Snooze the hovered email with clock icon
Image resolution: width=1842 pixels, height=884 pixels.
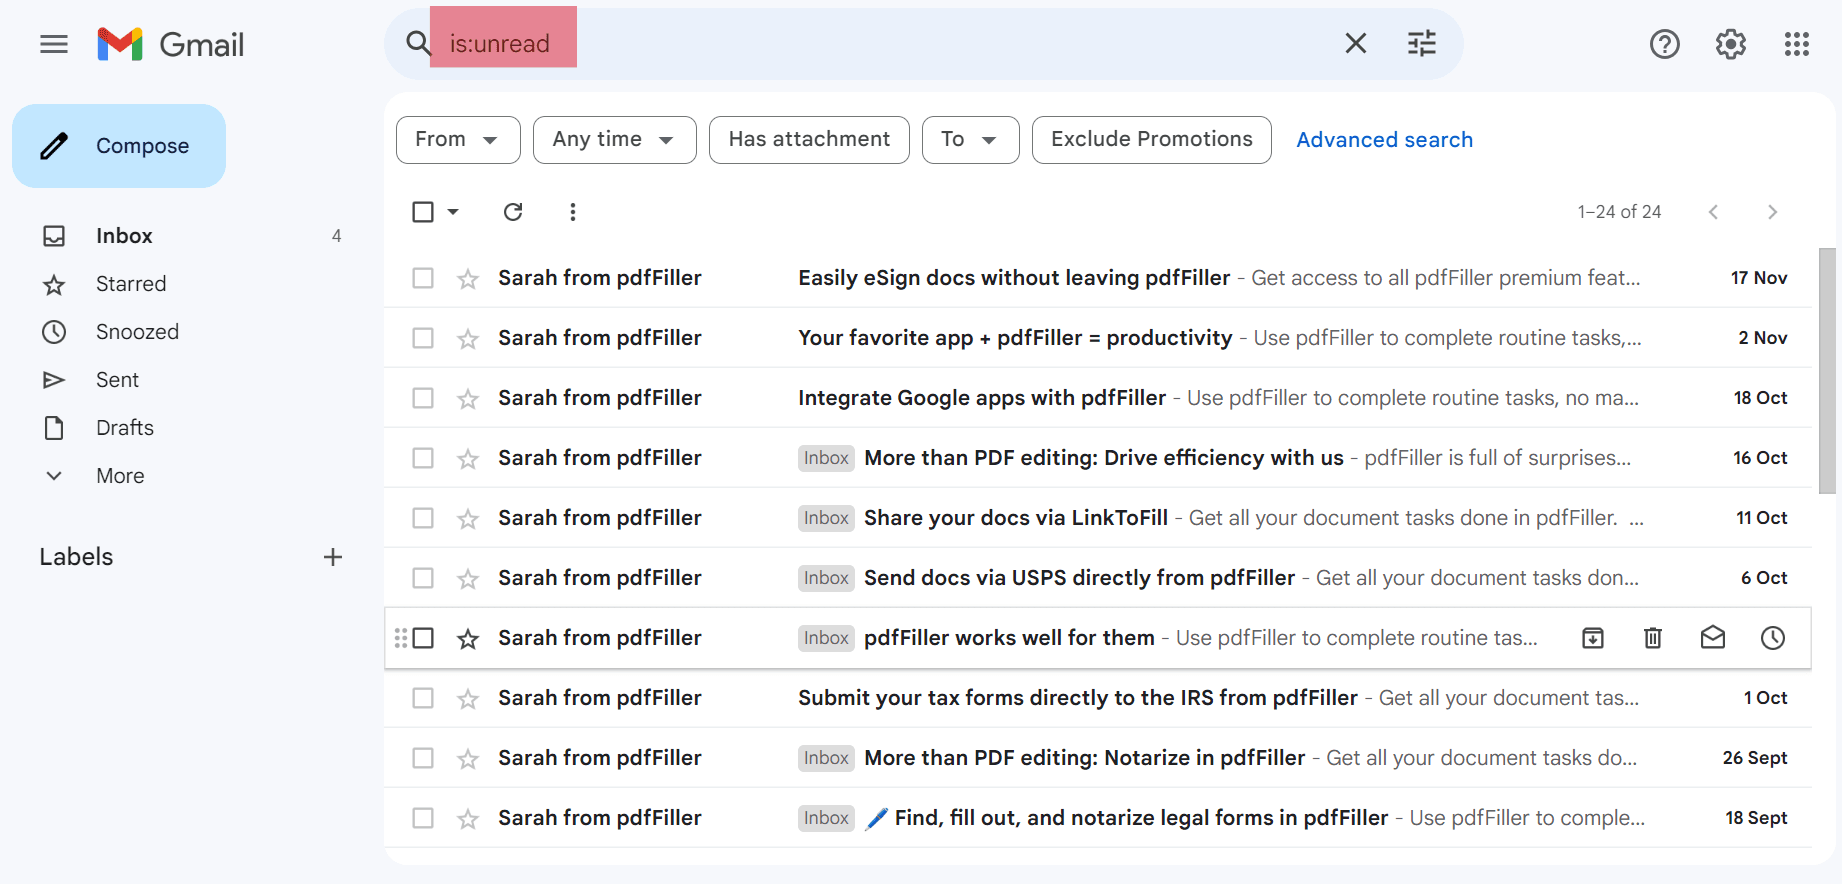[1772, 638]
